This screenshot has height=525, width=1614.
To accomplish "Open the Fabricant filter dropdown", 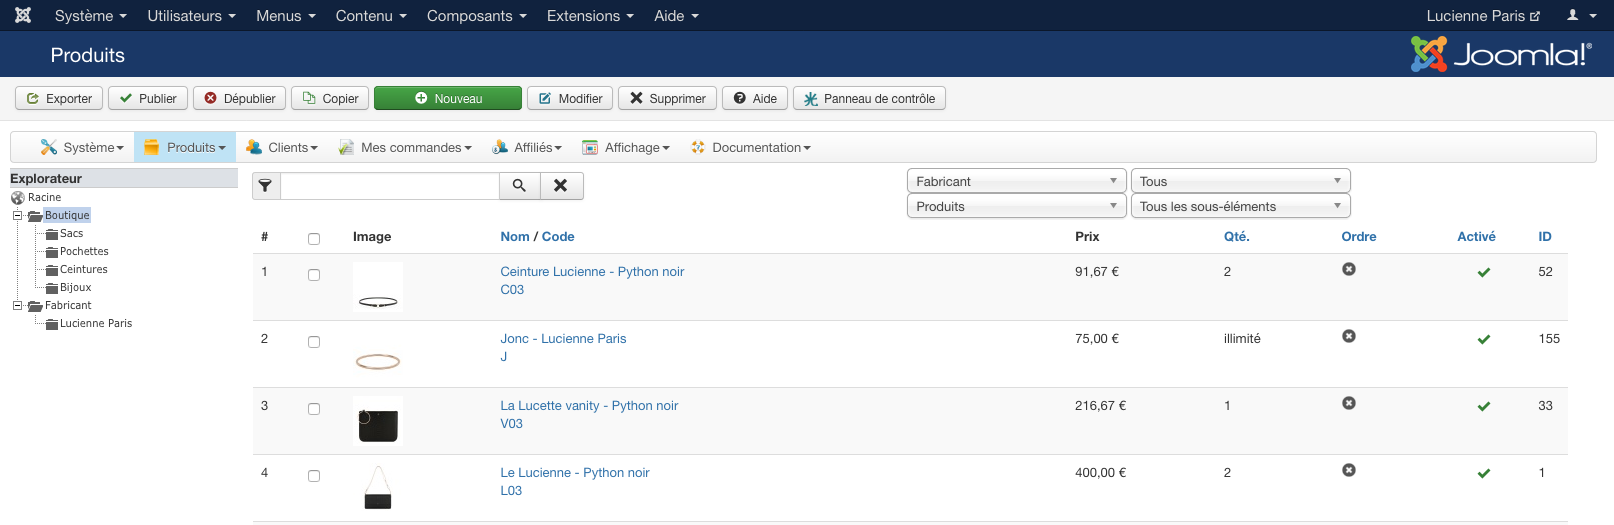I will [1016, 181].
